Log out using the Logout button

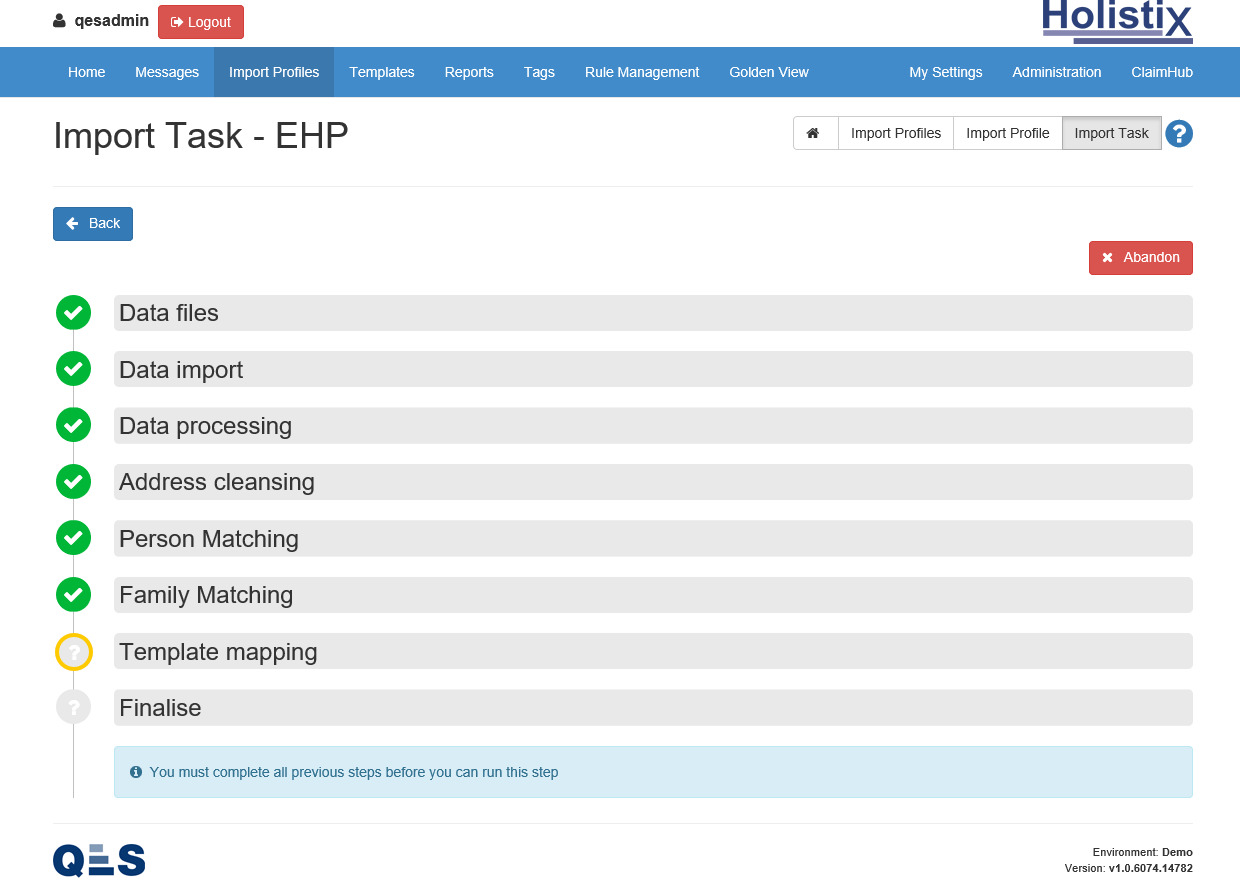(x=200, y=22)
